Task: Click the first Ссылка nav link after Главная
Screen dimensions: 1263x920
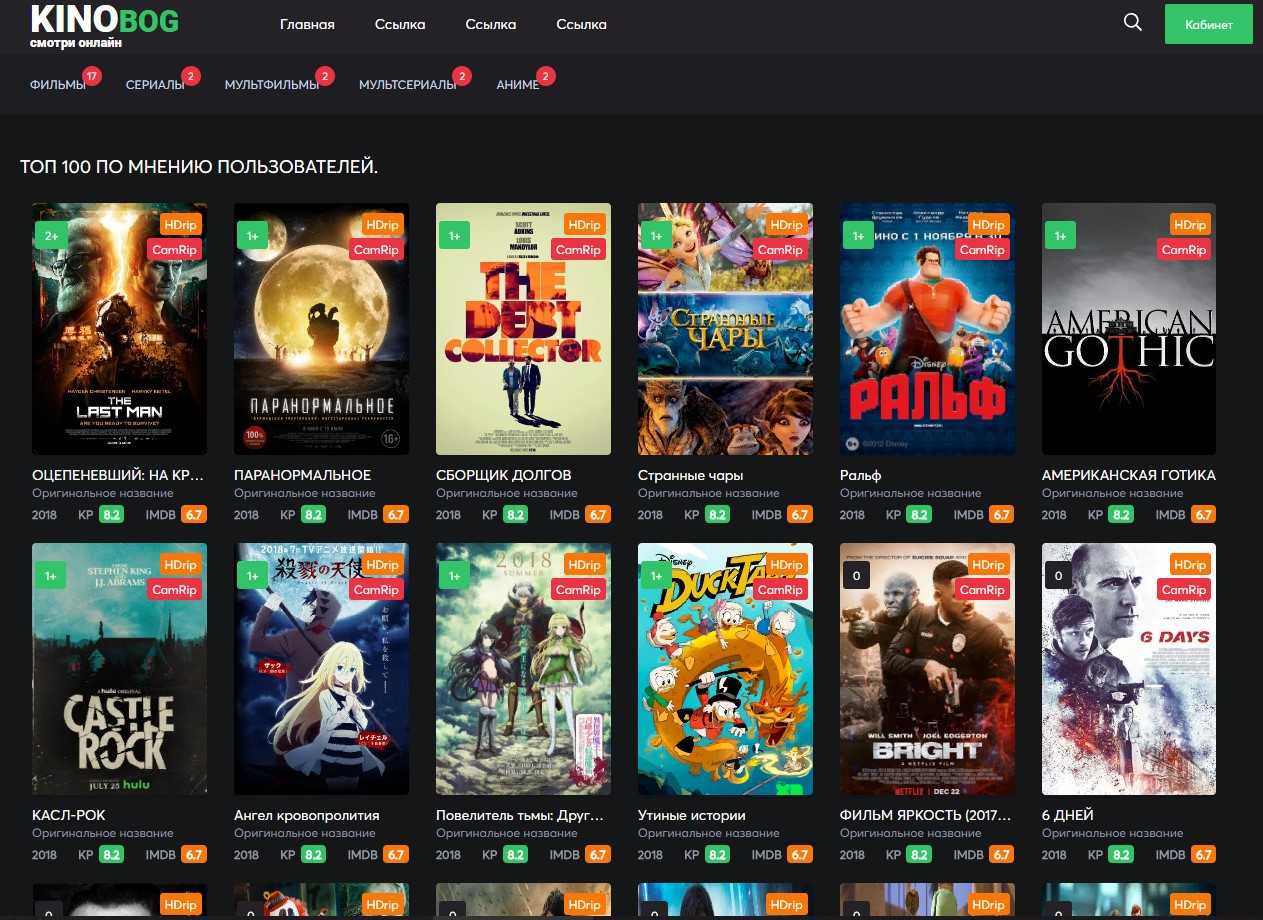Action: pos(400,24)
